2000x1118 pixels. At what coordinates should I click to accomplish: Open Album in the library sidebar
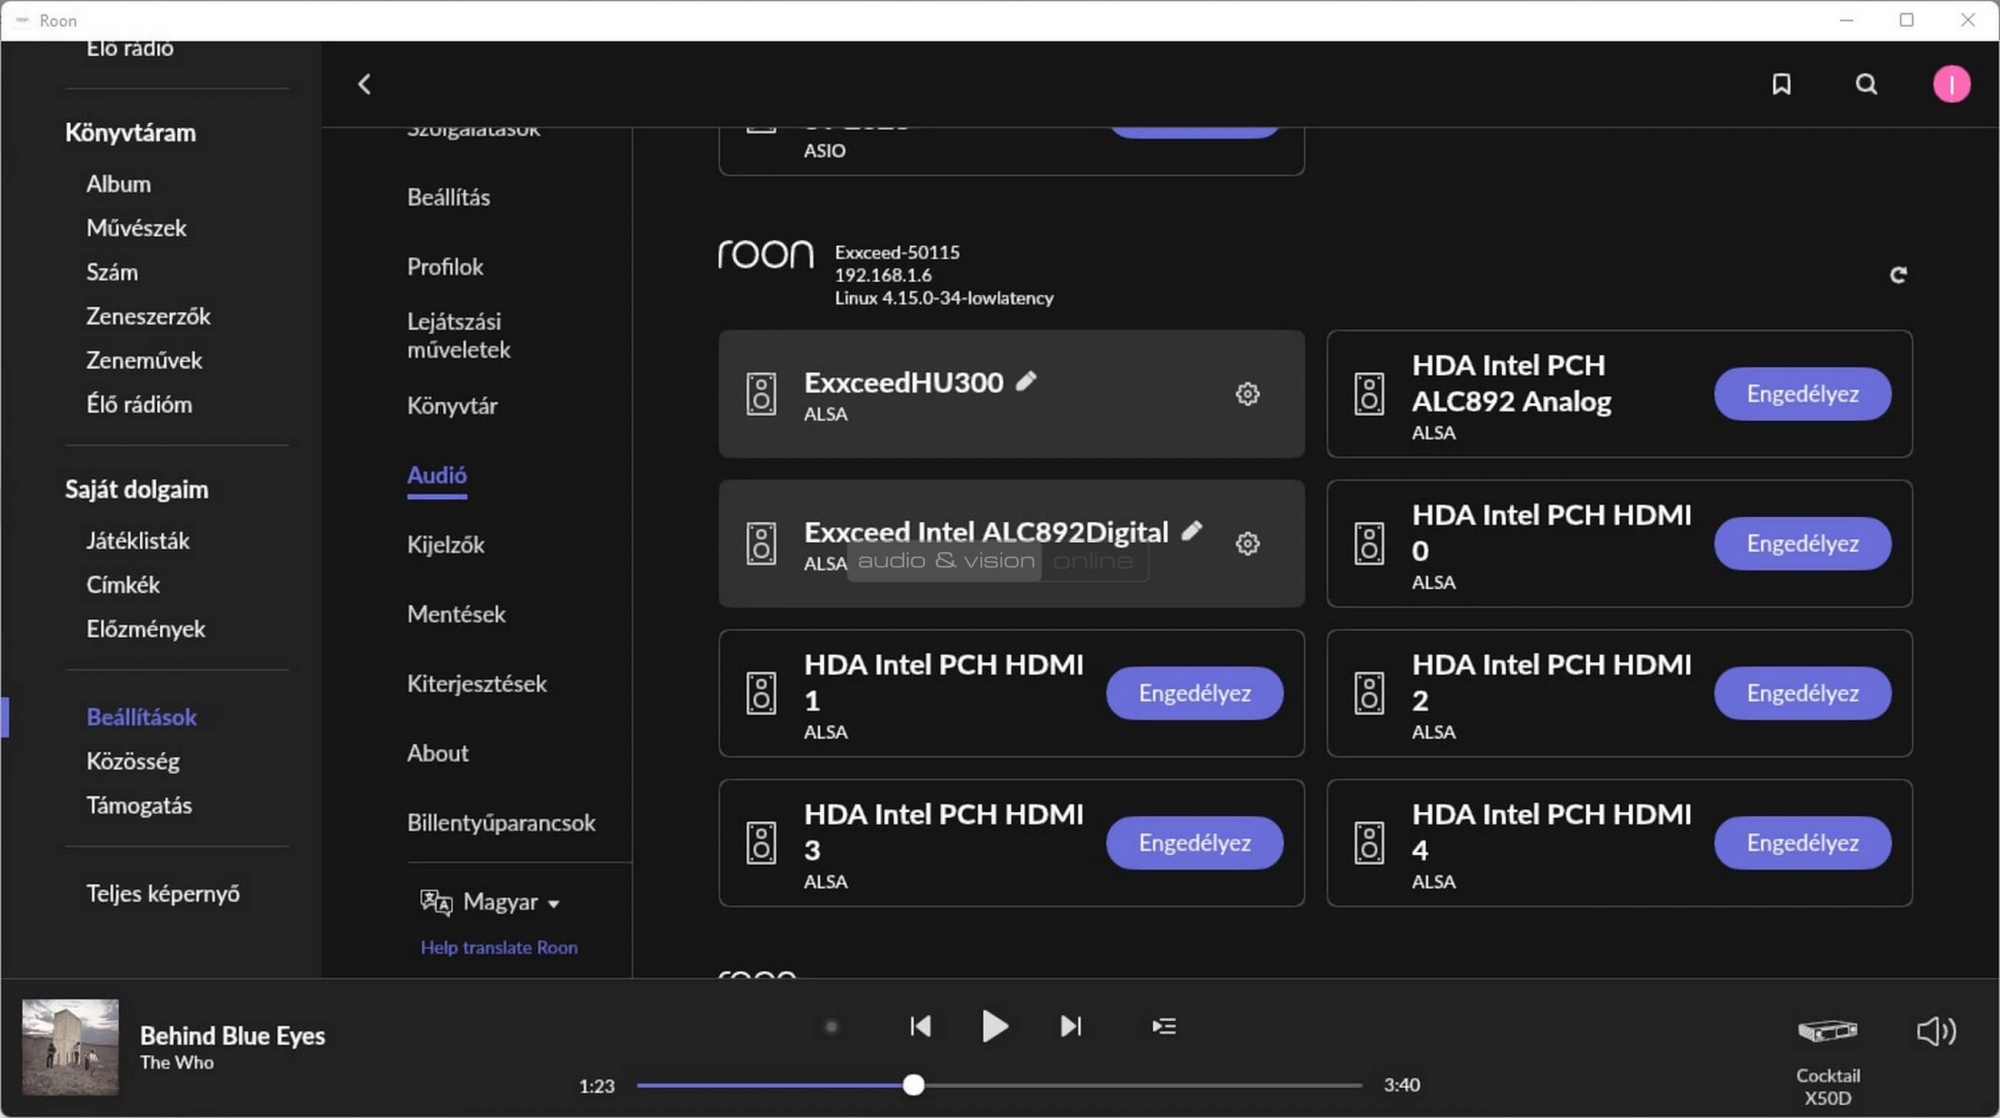[x=118, y=184]
